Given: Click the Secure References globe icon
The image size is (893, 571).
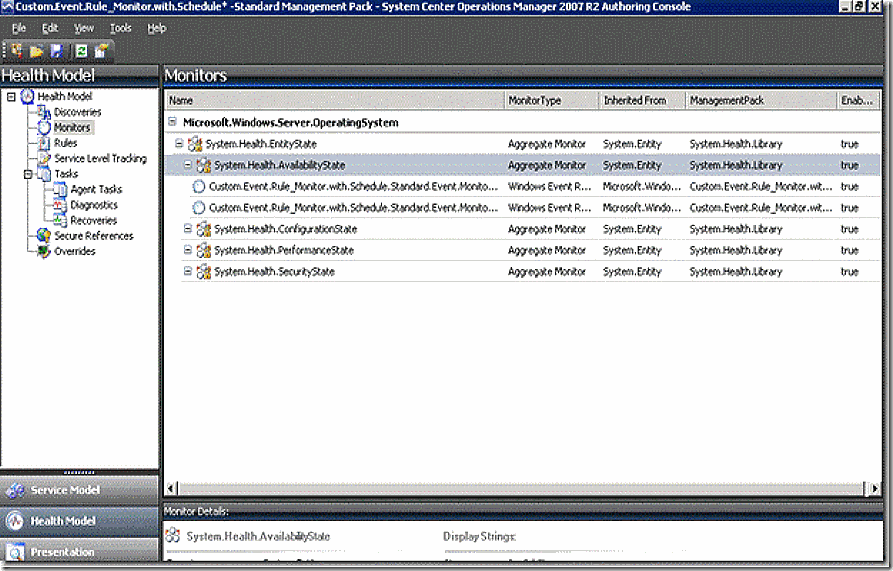Looking at the screenshot, I should 44,236.
